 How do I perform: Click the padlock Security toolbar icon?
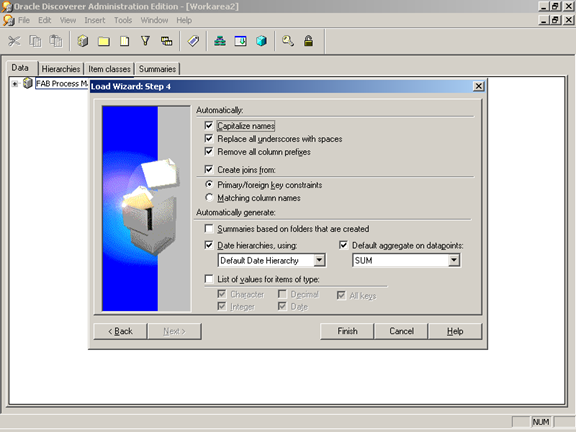308,41
